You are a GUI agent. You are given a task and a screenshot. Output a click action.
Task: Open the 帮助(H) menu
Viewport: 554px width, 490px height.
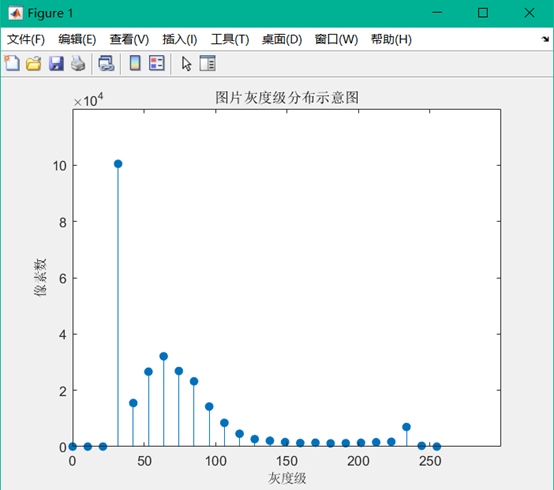[391, 39]
